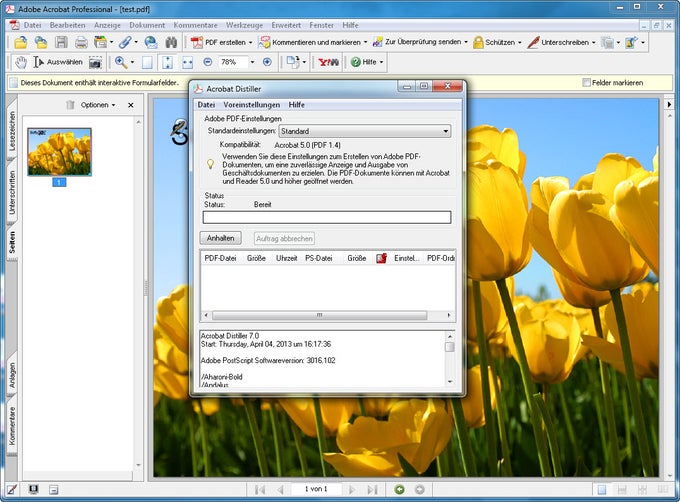Click the Yahoo search toolbar icon
This screenshot has height=502, width=680.
point(328,62)
